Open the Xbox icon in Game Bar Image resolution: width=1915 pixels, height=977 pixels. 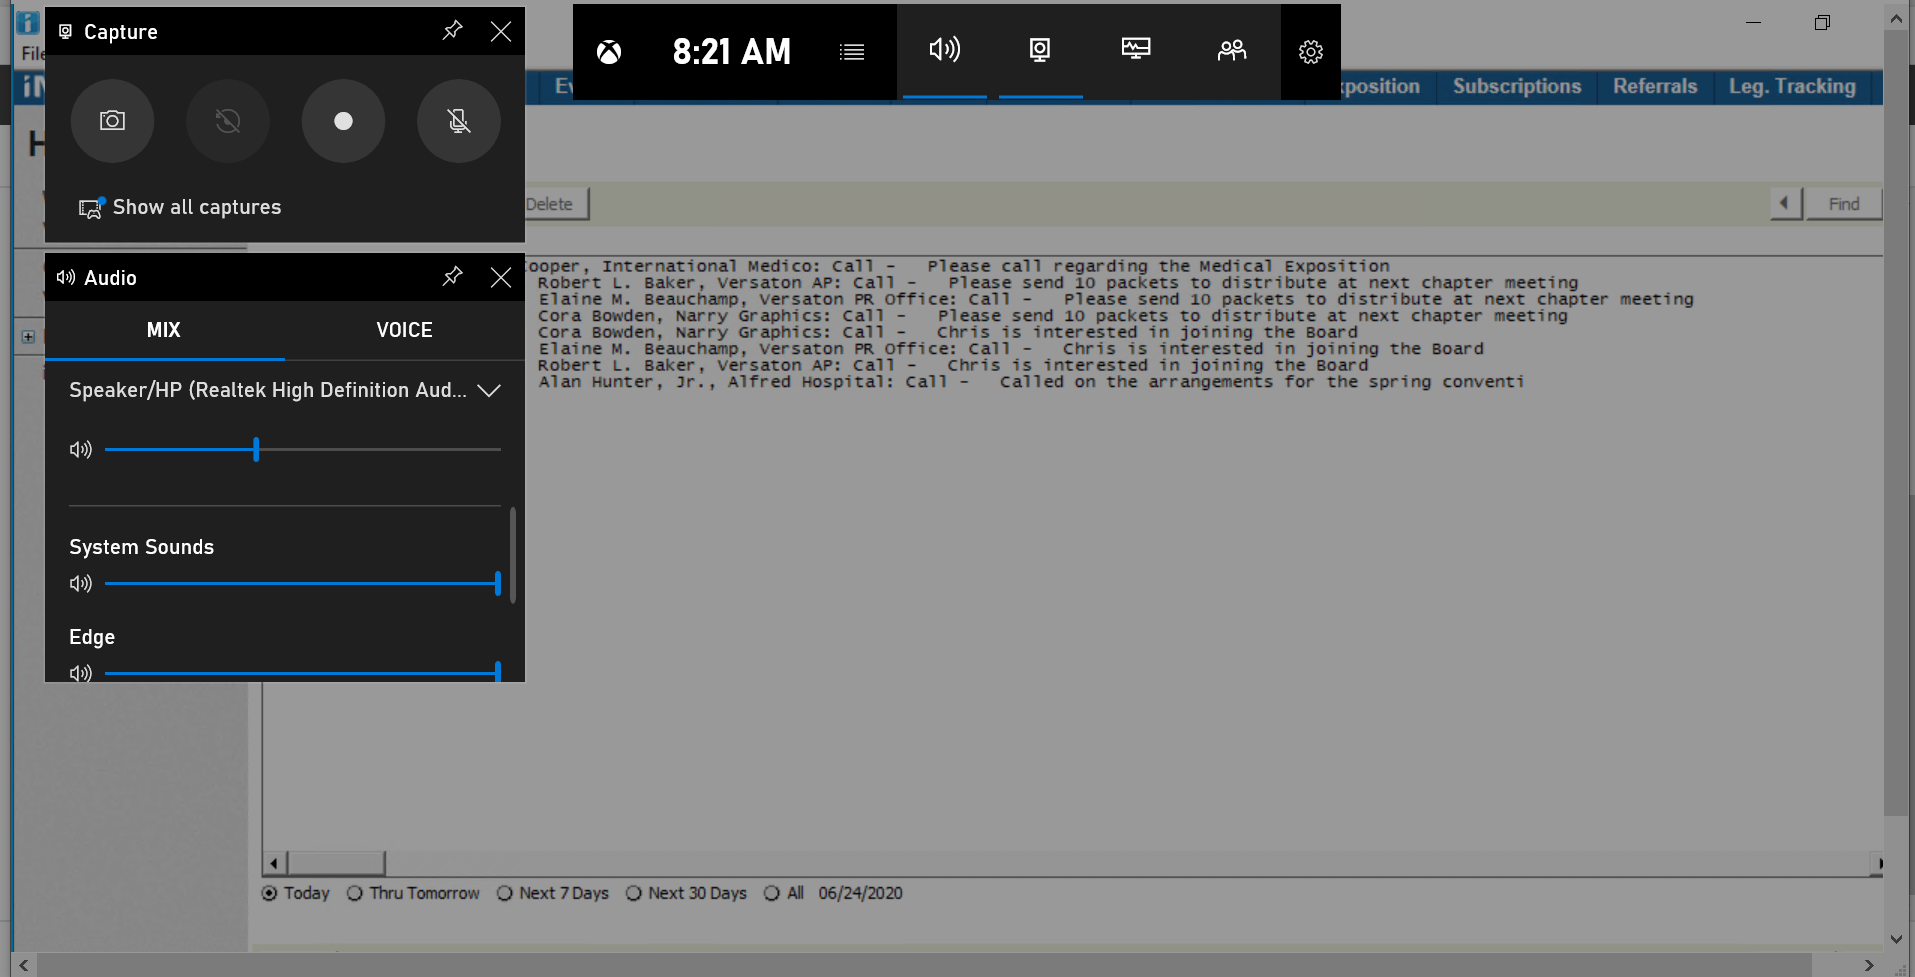coord(609,52)
